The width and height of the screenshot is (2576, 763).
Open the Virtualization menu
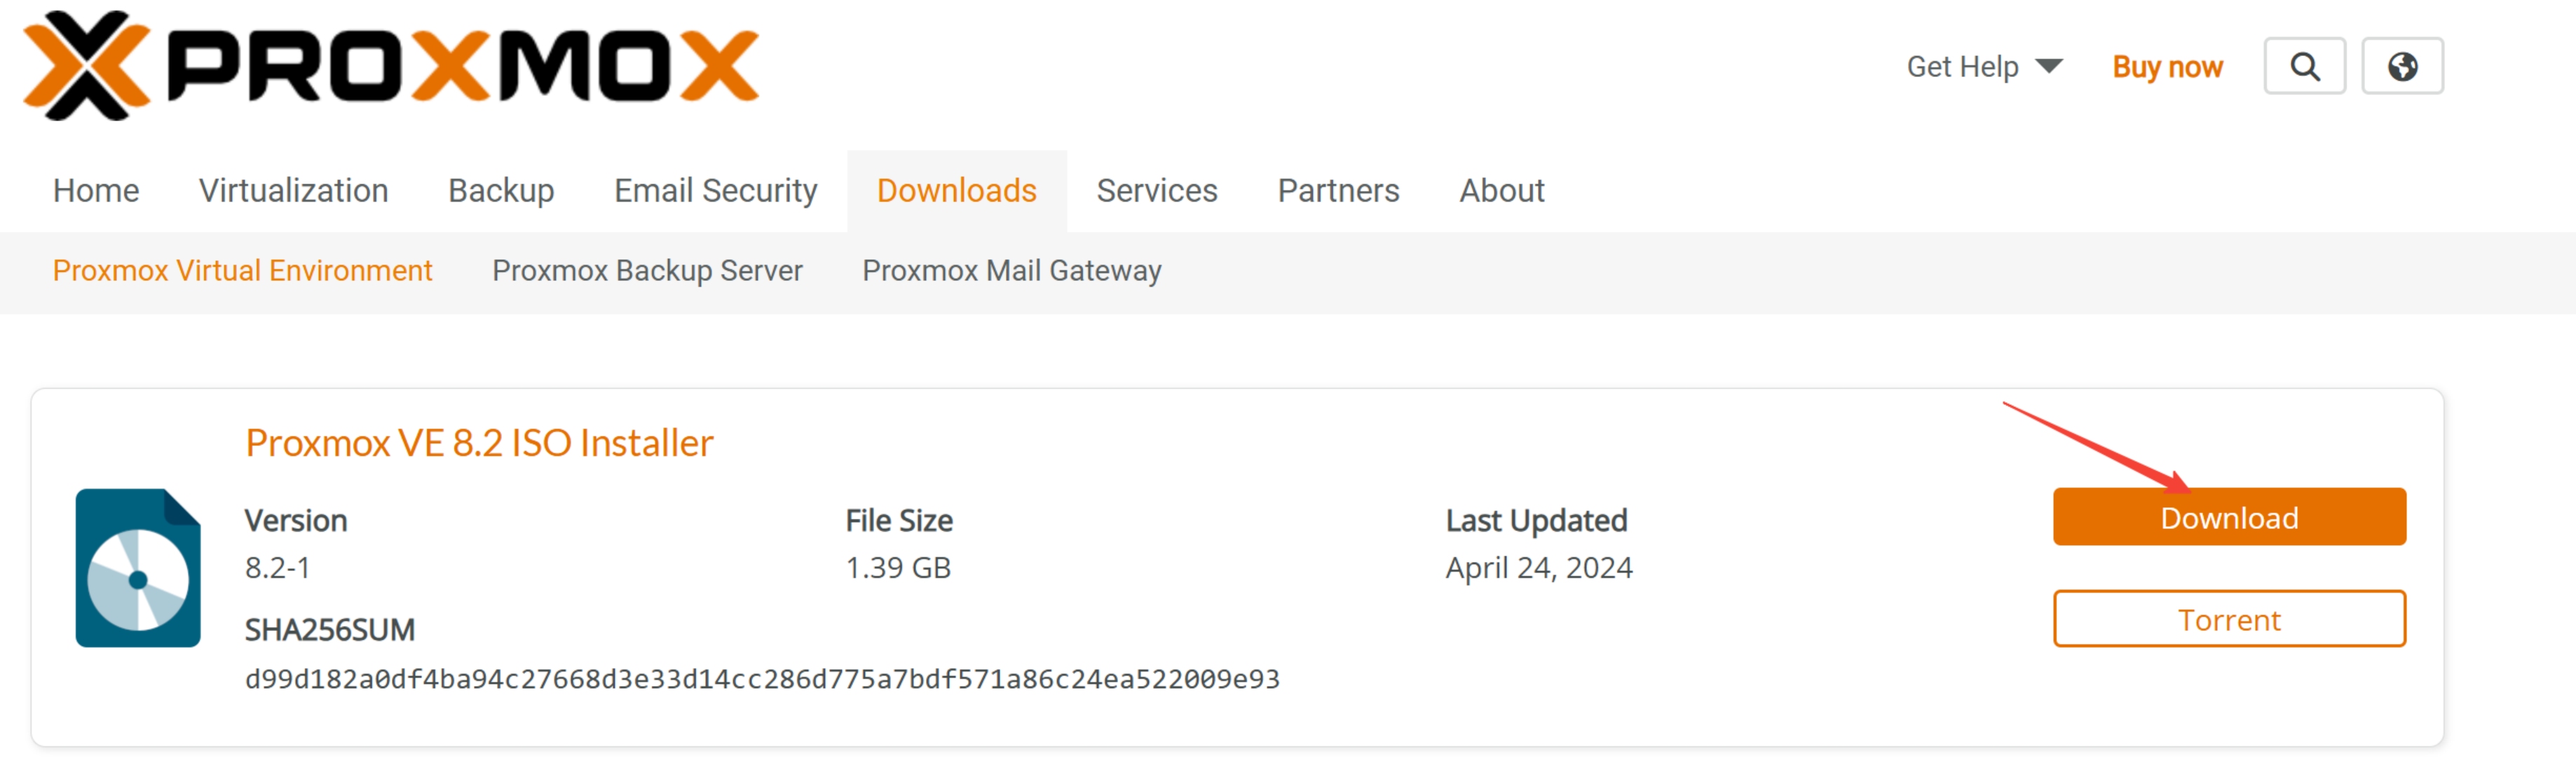pos(293,190)
